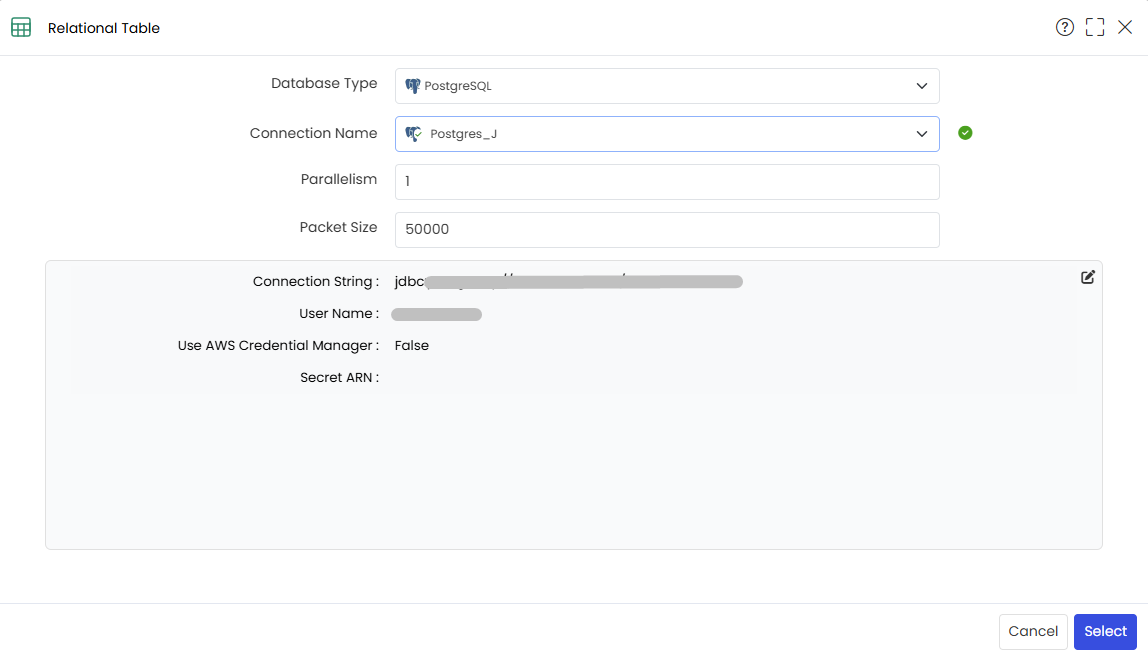This screenshot has height=658, width=1148.
Task: Focus the Packet Size field showing 50000
Action: tap(667, 230)
